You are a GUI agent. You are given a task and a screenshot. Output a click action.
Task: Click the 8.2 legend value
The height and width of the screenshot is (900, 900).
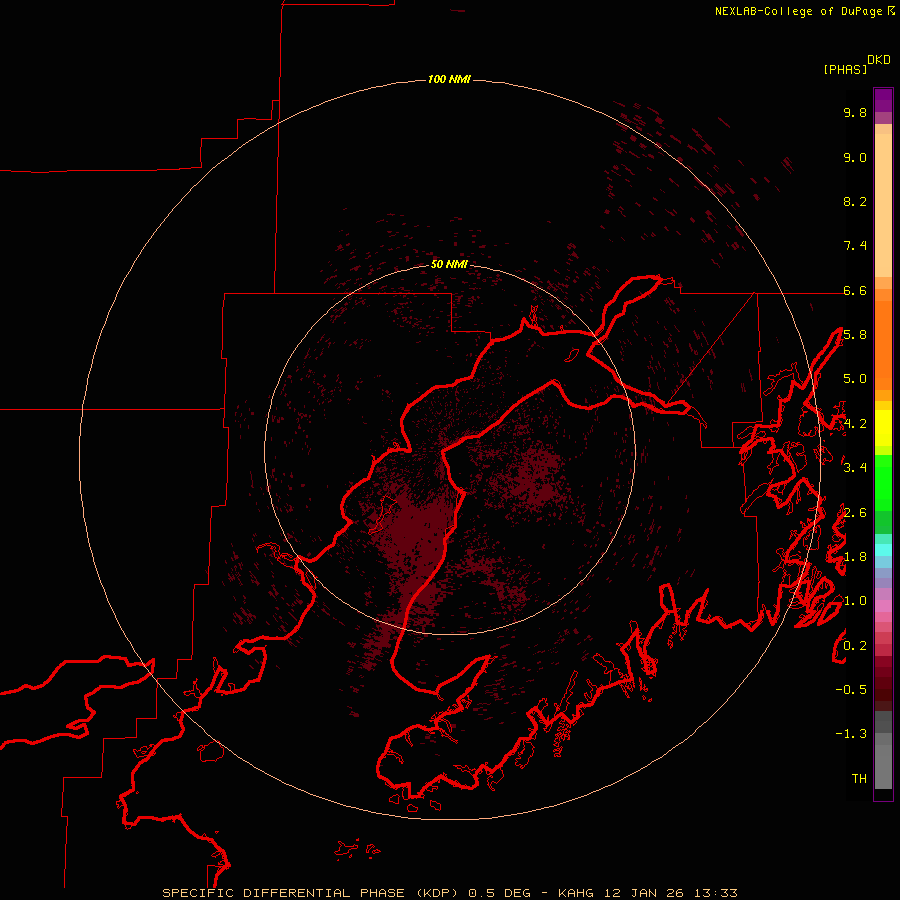point(855,201)
